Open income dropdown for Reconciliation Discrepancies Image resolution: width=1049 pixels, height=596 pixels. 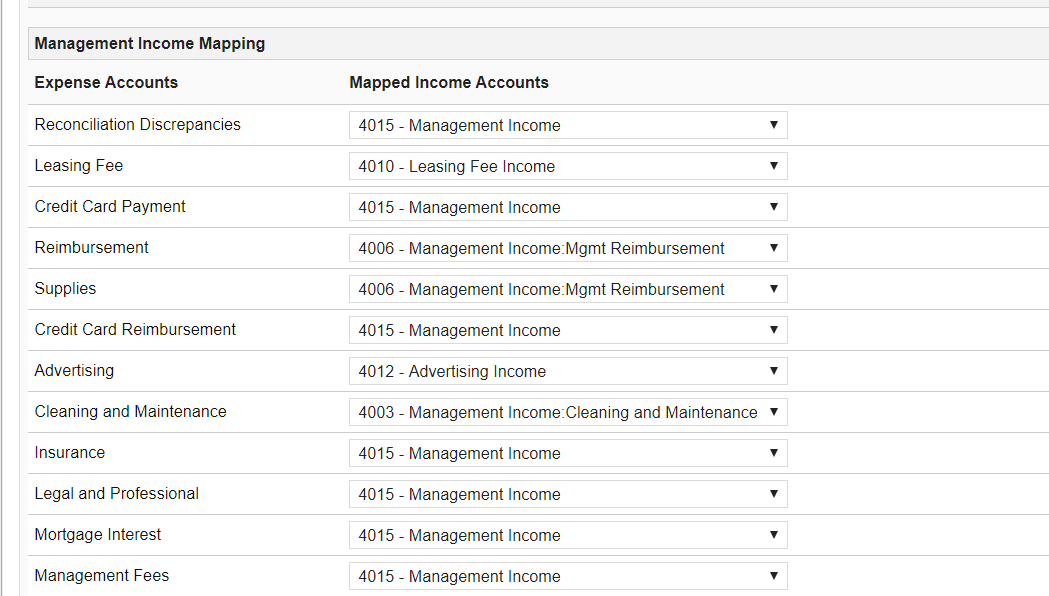(568, 125)
